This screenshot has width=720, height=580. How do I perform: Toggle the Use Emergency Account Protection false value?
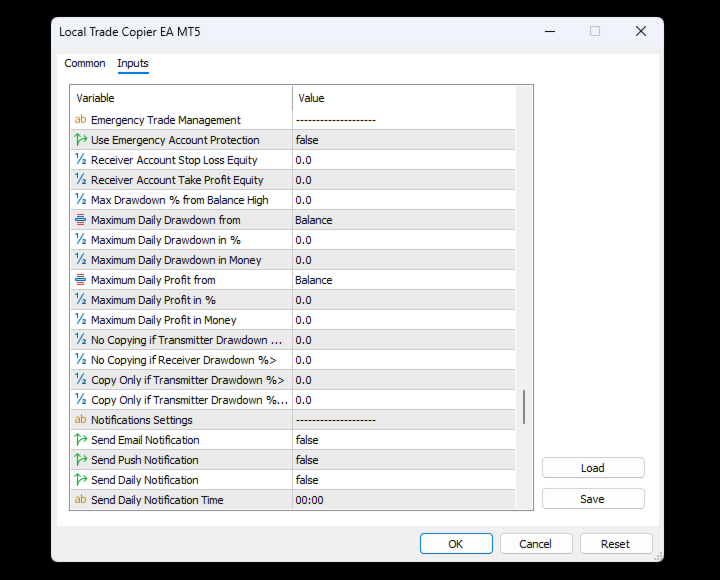click(404, 140)
